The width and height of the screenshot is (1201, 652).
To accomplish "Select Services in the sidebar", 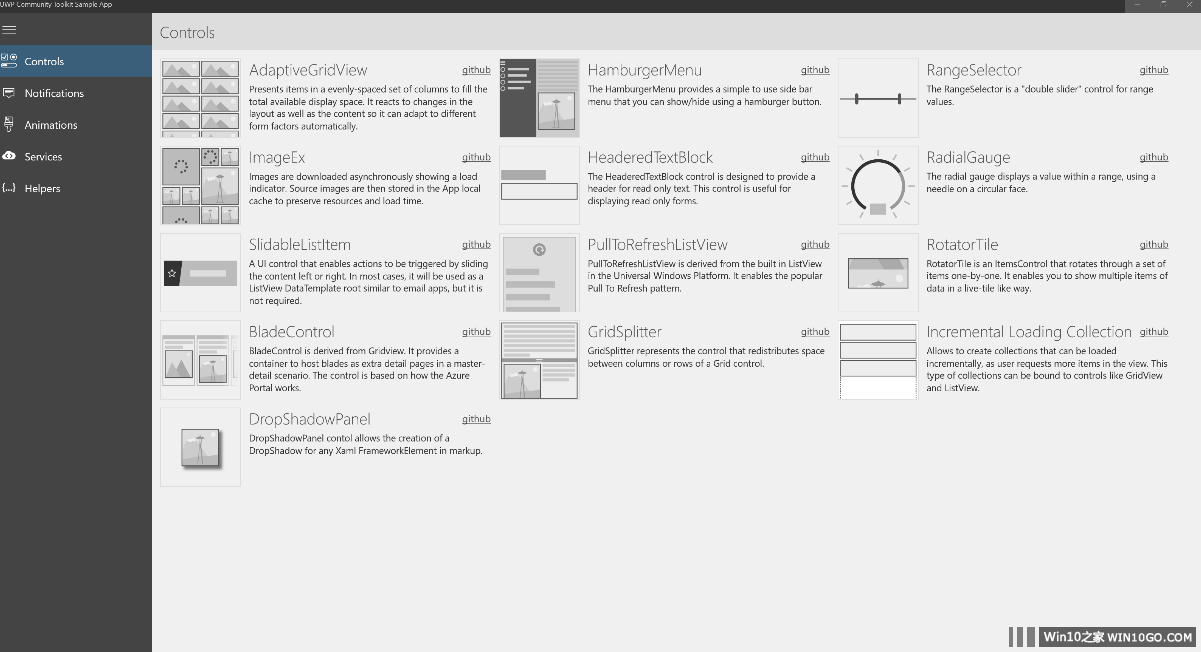I will [x=76, y=156].
